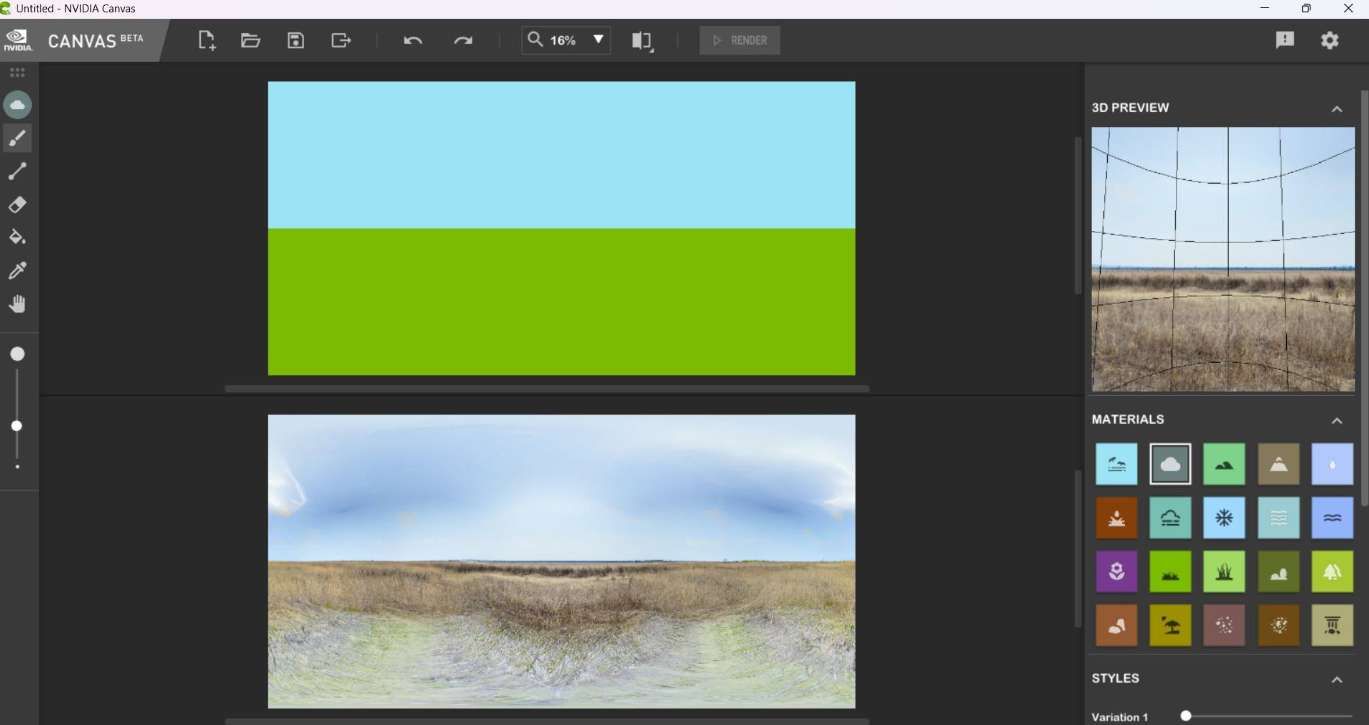Viewport: 1369px width, 725px height.
Task: Toggle the canvas mirror mode
Action: click(641, 40)
